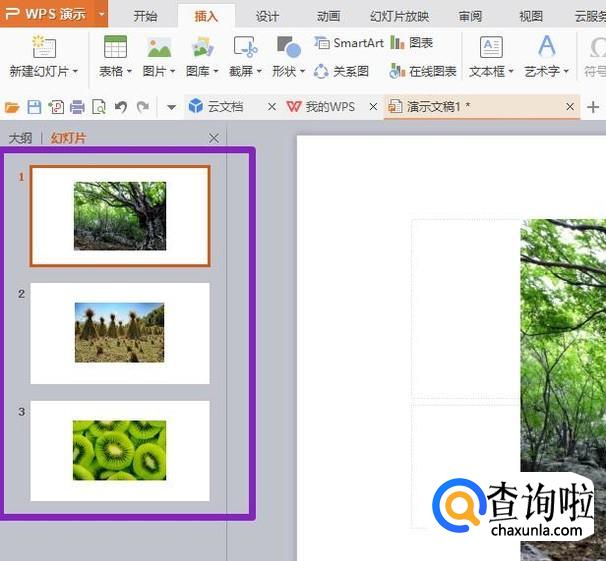Click the Picture (图片) insert icon

(158, 47)
